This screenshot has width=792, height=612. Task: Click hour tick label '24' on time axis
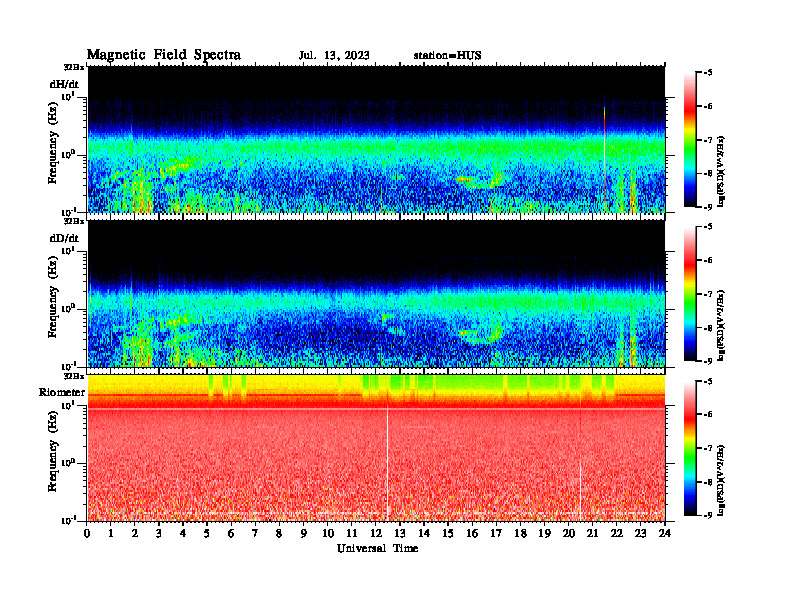pyautogui.click(x=665, y=534)
